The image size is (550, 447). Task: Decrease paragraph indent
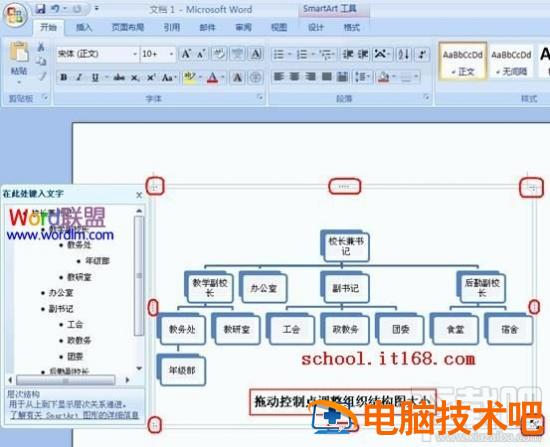(x=348, y=54)
